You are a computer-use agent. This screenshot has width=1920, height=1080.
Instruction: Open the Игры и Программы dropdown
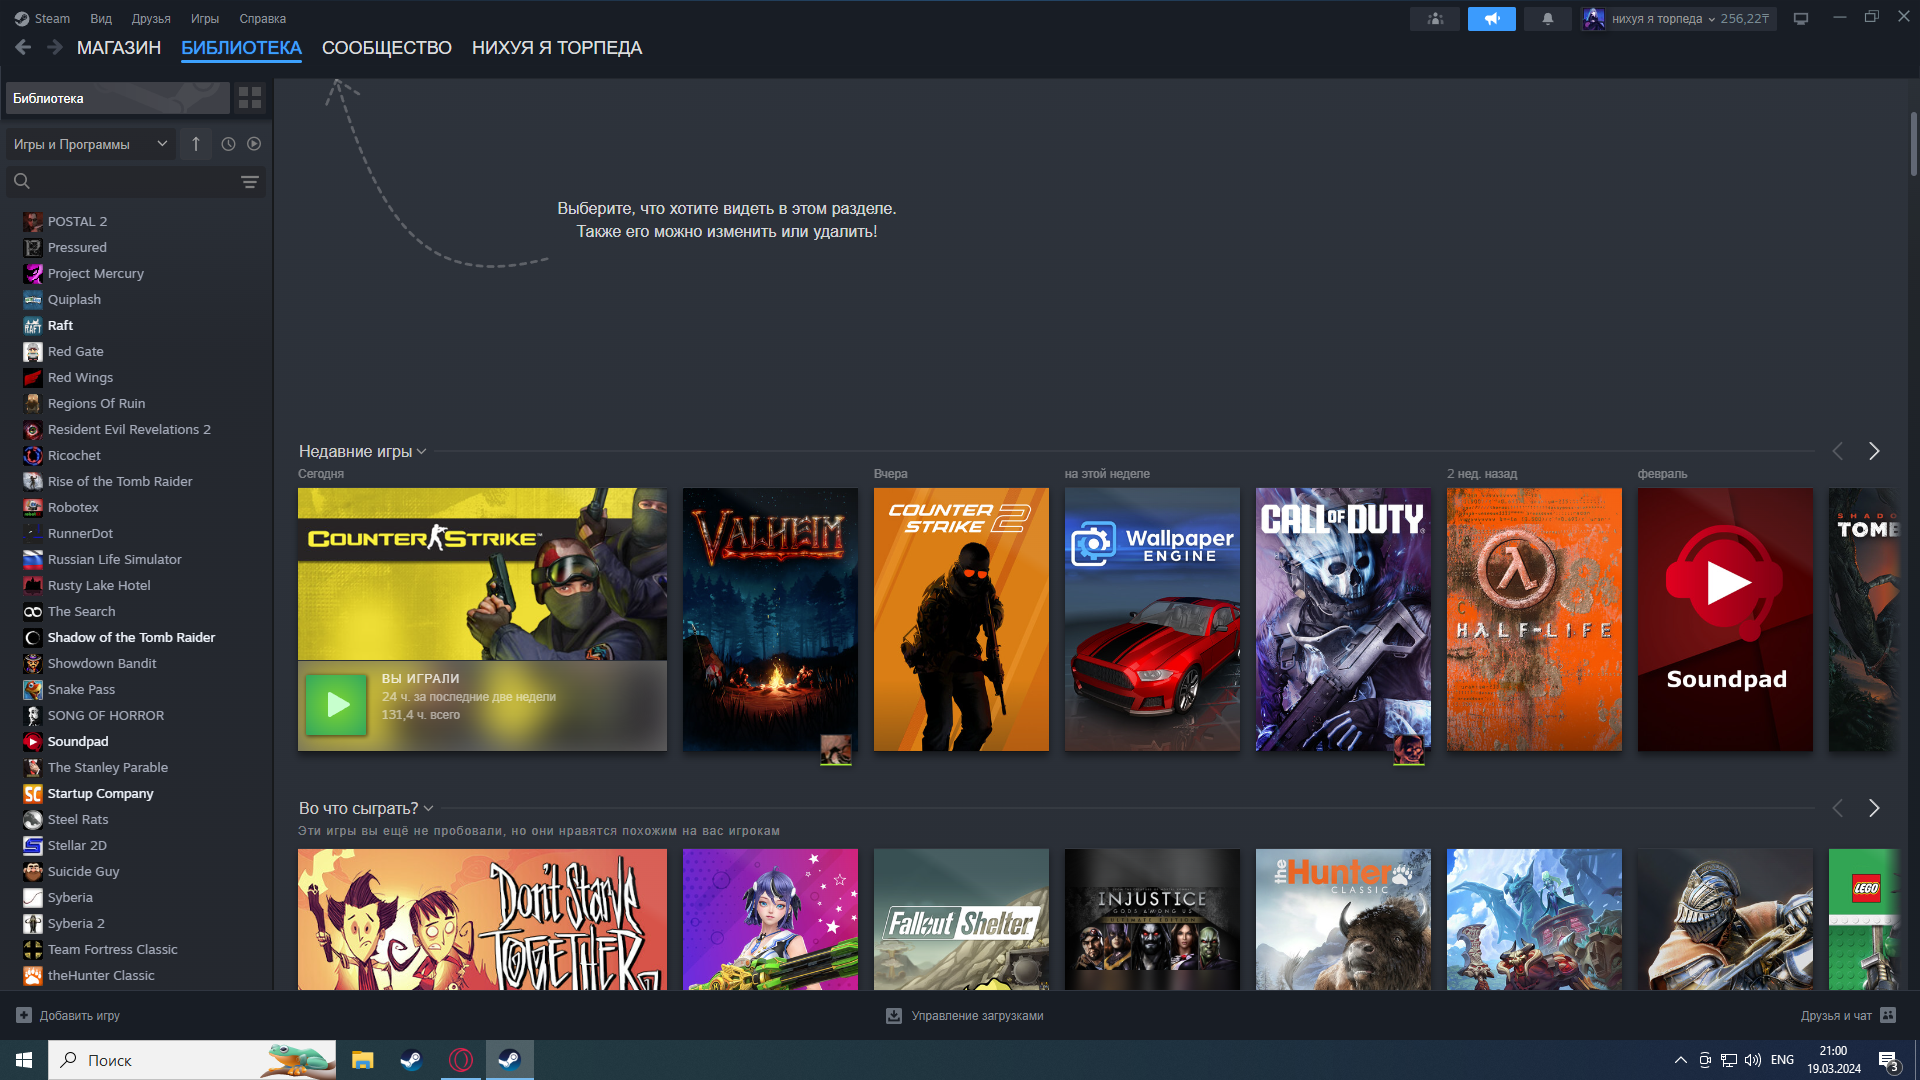90,144
